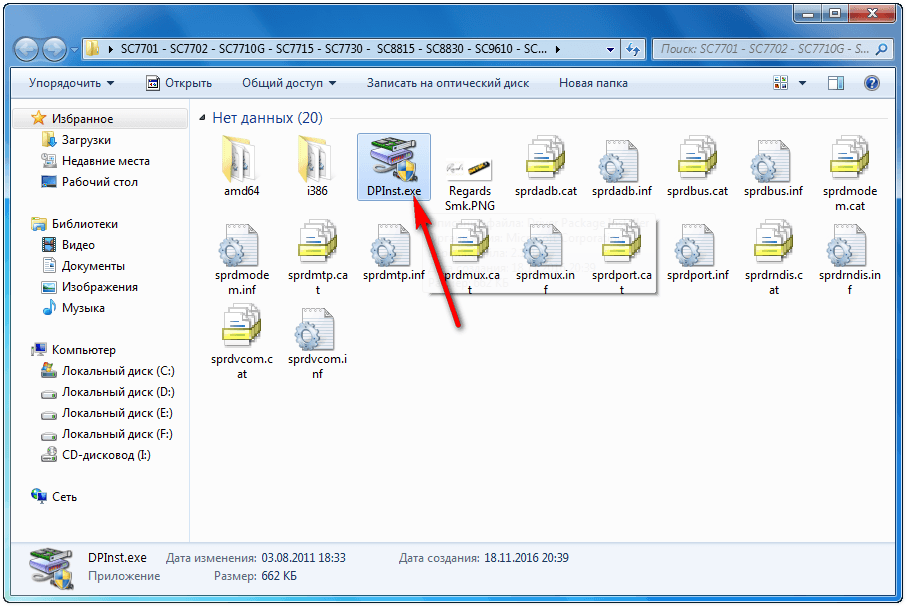Viewport: 907px width, 607px height.
Task: Select the sprdvcom.inf file icon
Action: coord(317,329)
